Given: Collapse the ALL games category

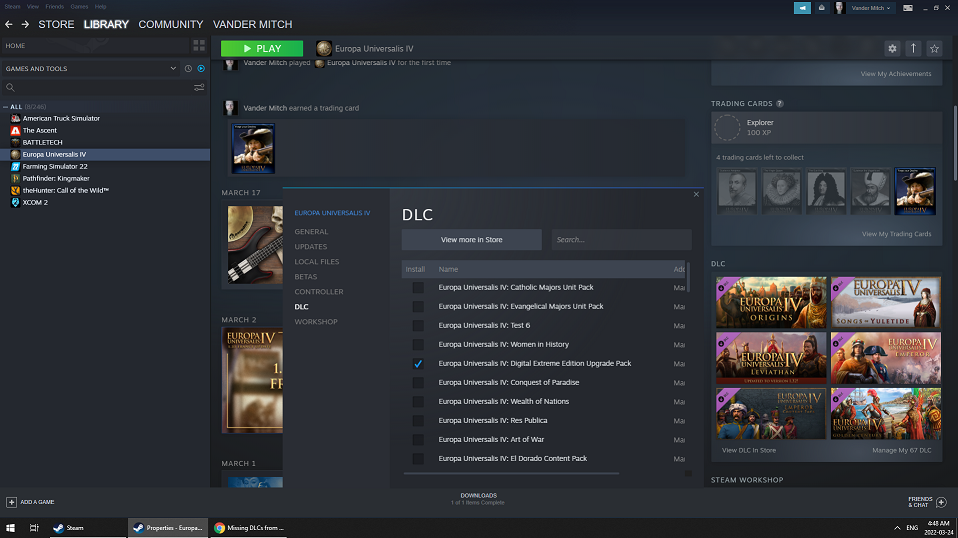Looking at the screenshot, I should tap(5, 107).
